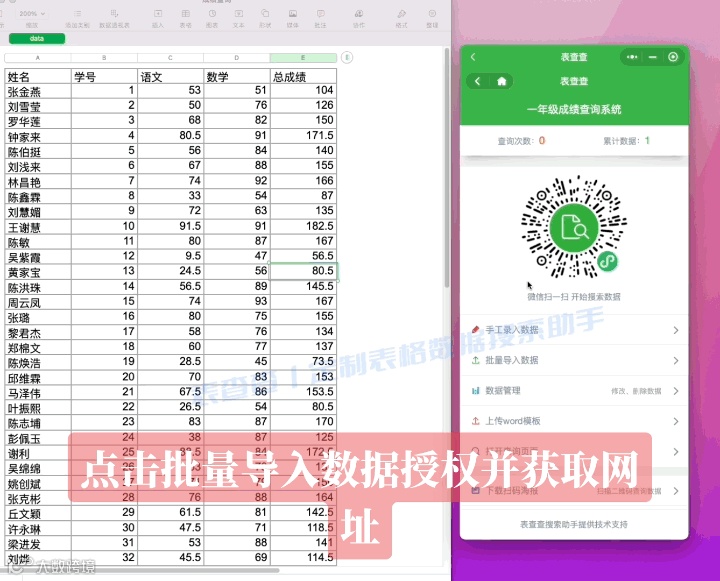This screenshot has height=581, width=720.
Task: Open 批量导入数据 batch import option
Action: coord(574,360)
